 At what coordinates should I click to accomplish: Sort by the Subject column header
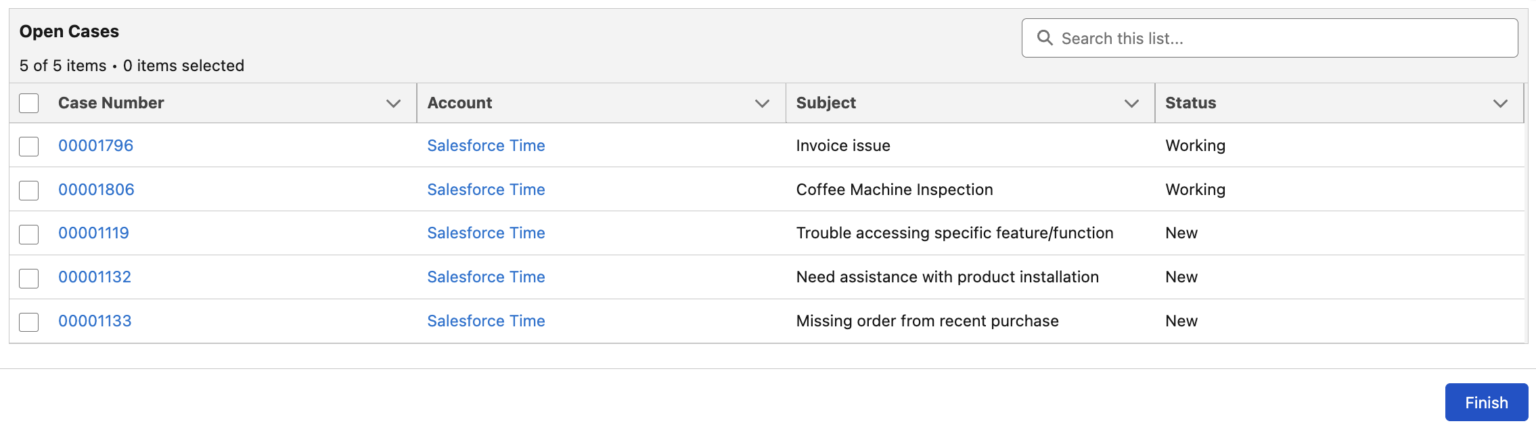click(826, 103)
